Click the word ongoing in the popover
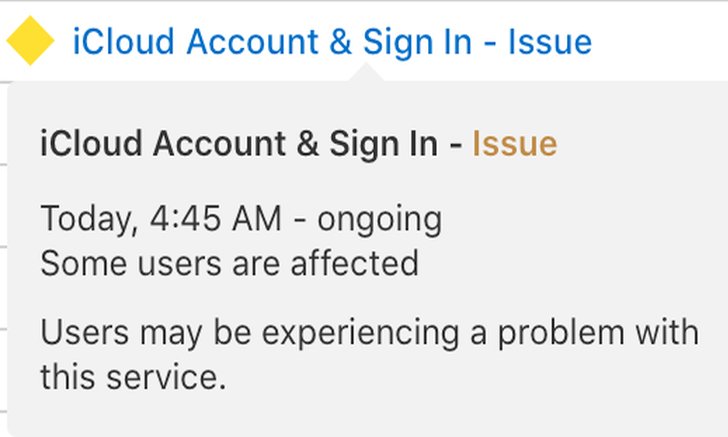This screenshot has height=437, width=728. point(379,222)
